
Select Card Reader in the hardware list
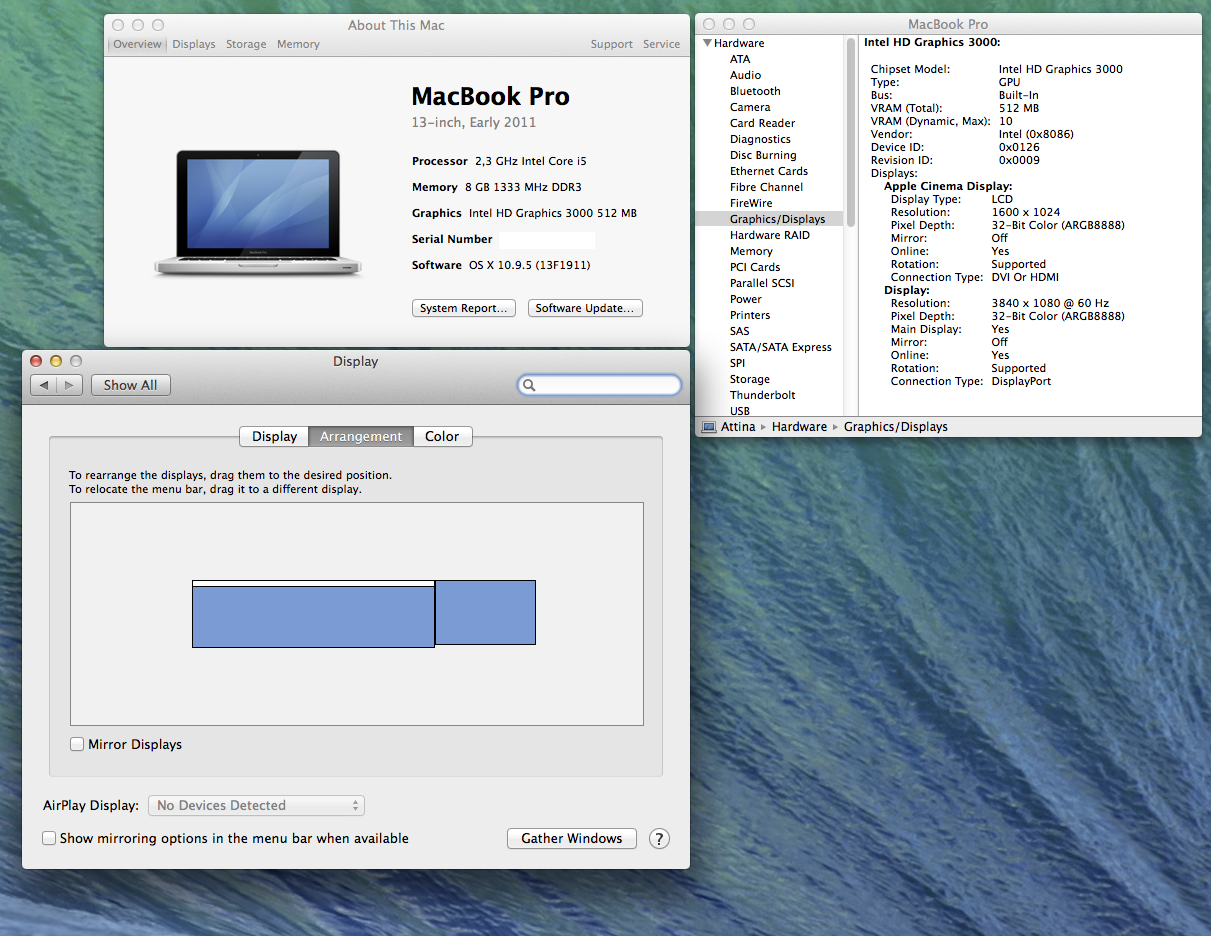tap(763, 123)
